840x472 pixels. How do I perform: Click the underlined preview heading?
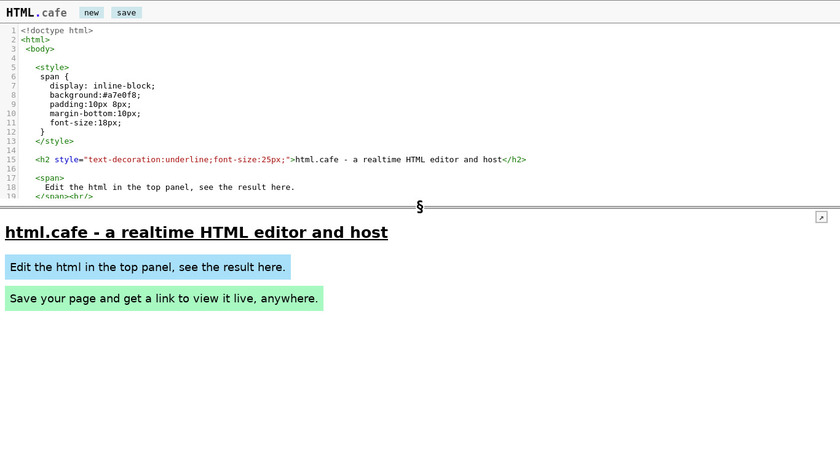click(196, 233)
